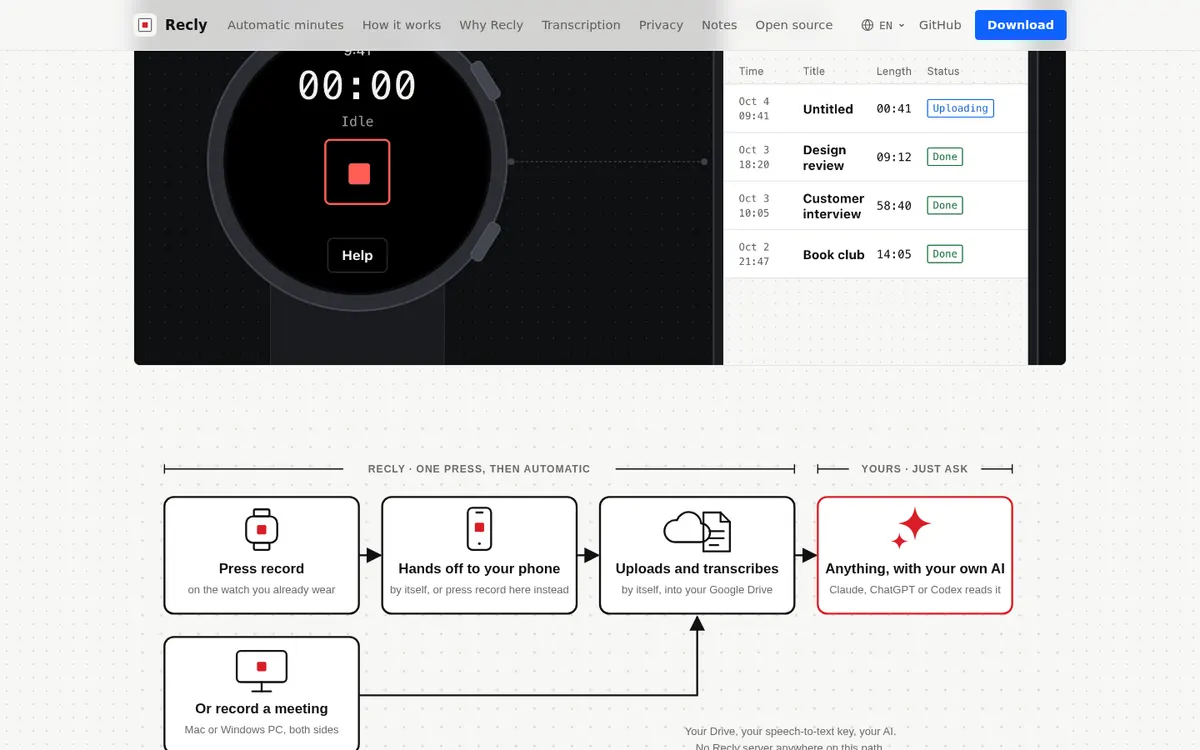
Task: Select the Design review recording title
Action: coord(825,158)
